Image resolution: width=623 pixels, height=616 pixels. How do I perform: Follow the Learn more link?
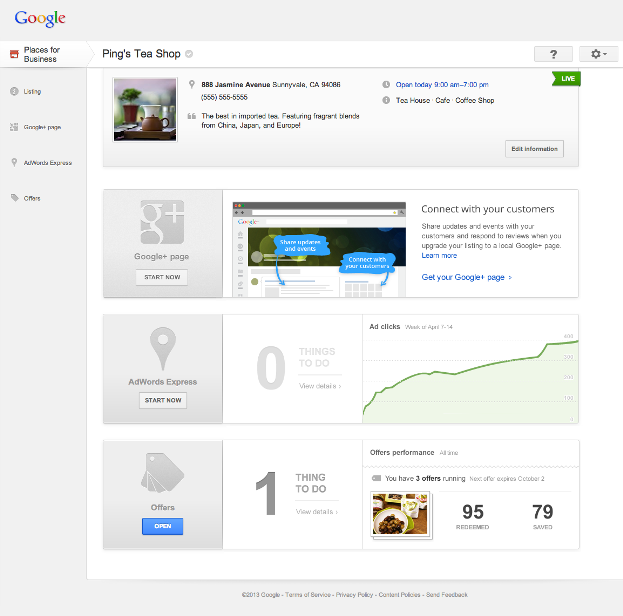439,255
